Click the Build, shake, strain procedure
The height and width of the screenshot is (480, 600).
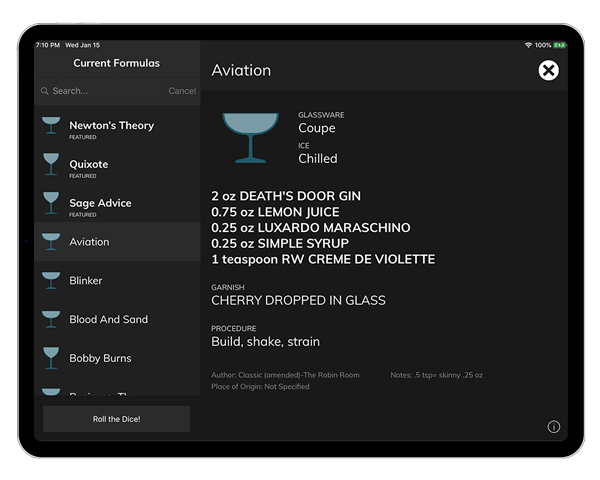click(x=265, y=342)
